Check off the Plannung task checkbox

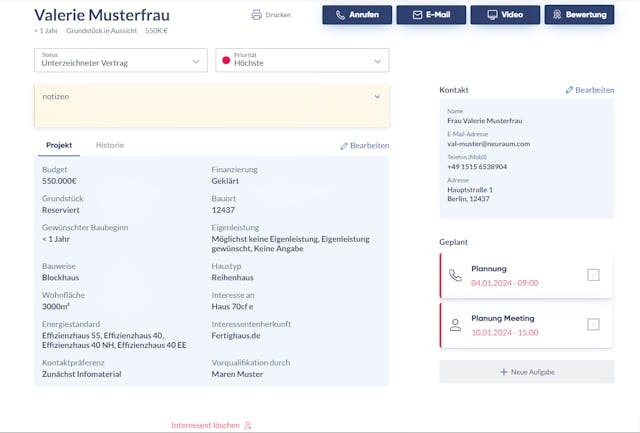(593, 275)
